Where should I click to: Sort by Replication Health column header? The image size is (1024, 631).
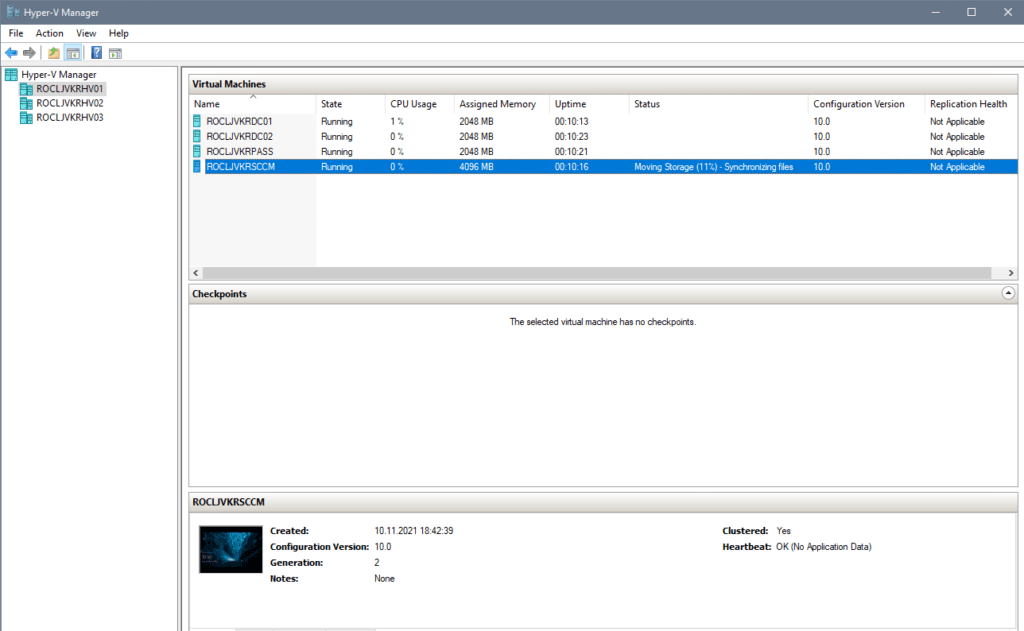click(971, 104)
